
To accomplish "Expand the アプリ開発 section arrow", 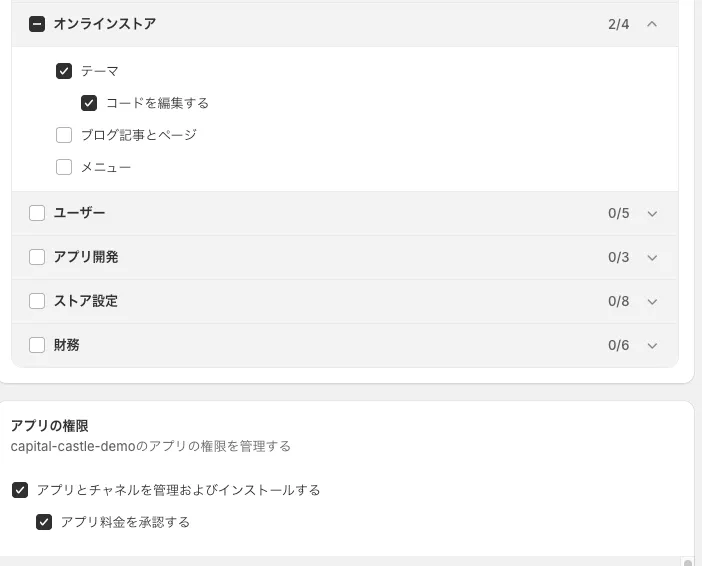I will (x=652, y=257).
